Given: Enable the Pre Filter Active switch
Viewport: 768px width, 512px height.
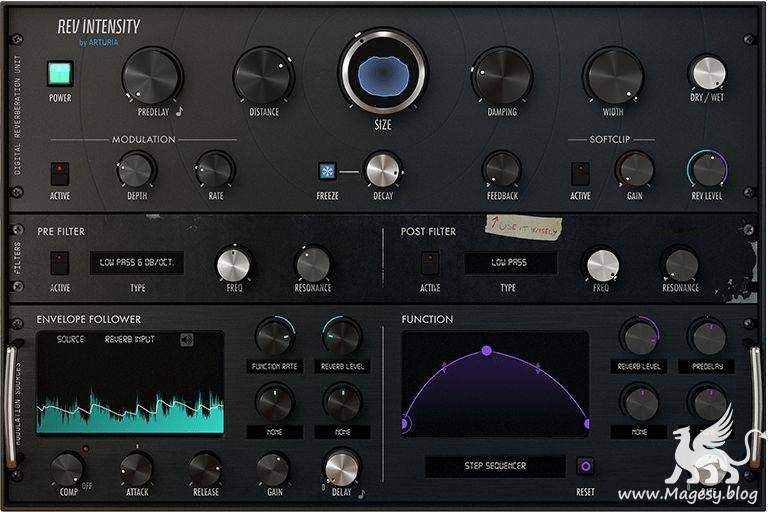Looking at the screenshot, I should 60,263.
